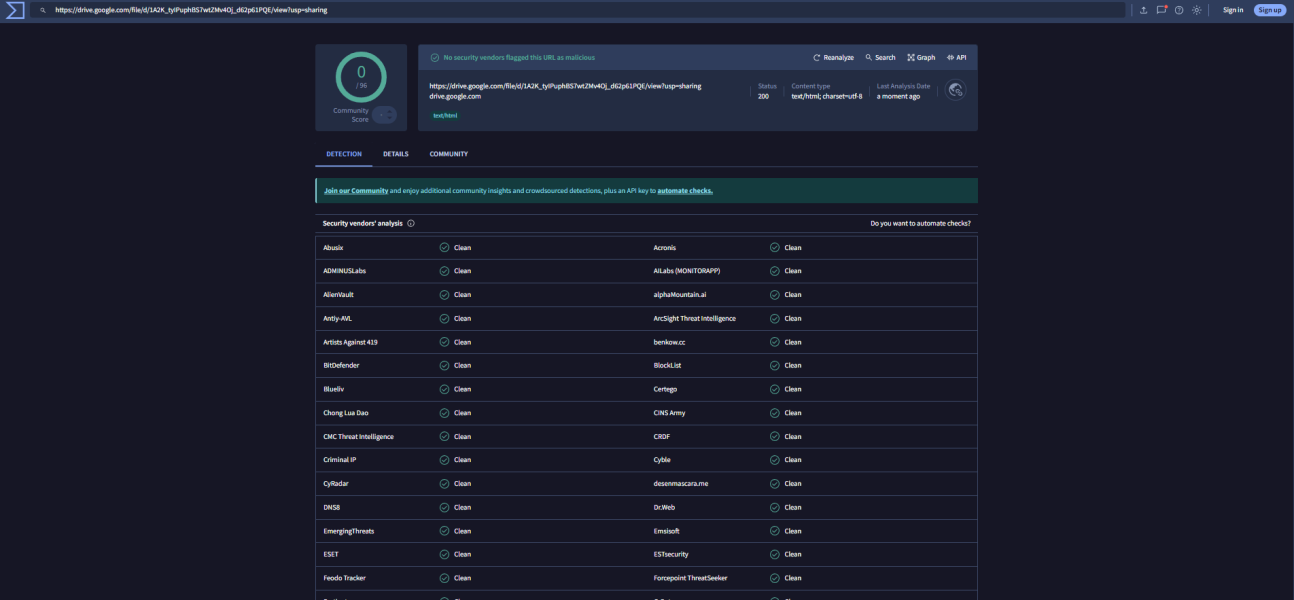The height and width of the screenshot is (600, 1294).
Task: Click the Security vendors' analysis info icon
Action: (x=411, y=224)
